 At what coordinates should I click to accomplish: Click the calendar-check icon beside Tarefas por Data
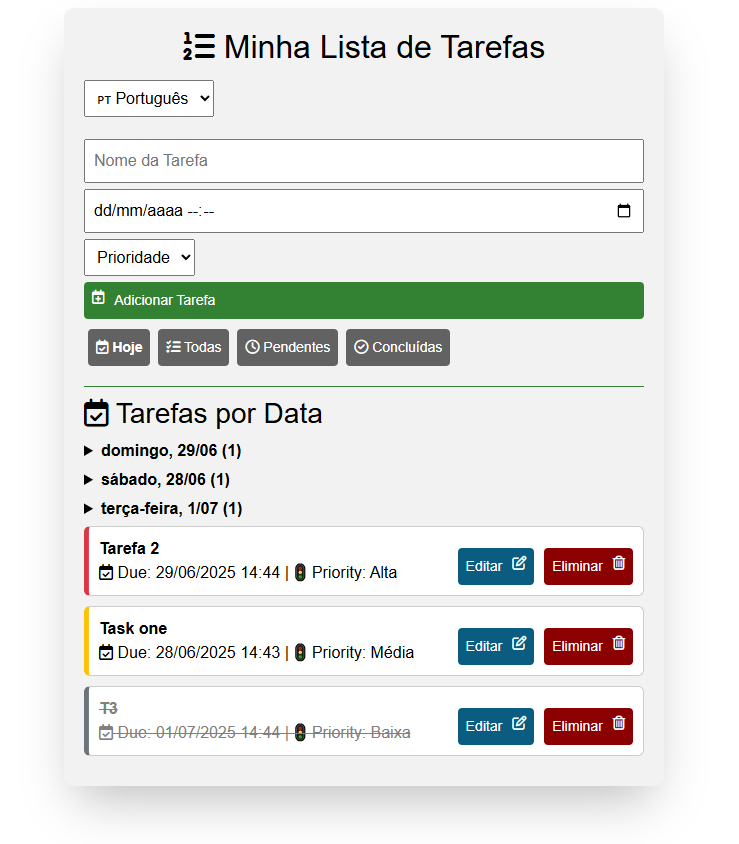tap(97, 413)
